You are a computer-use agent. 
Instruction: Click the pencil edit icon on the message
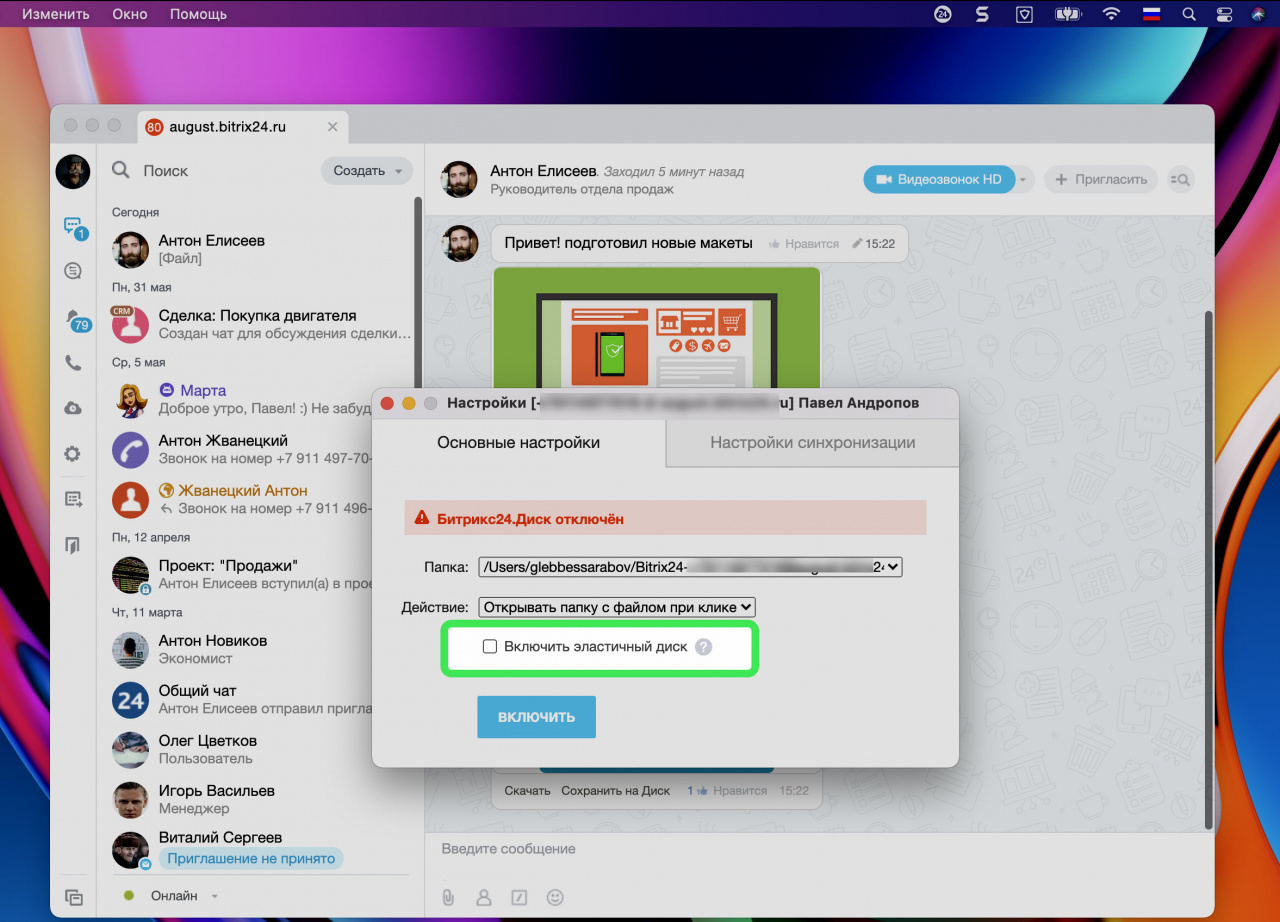coord(857,243)
